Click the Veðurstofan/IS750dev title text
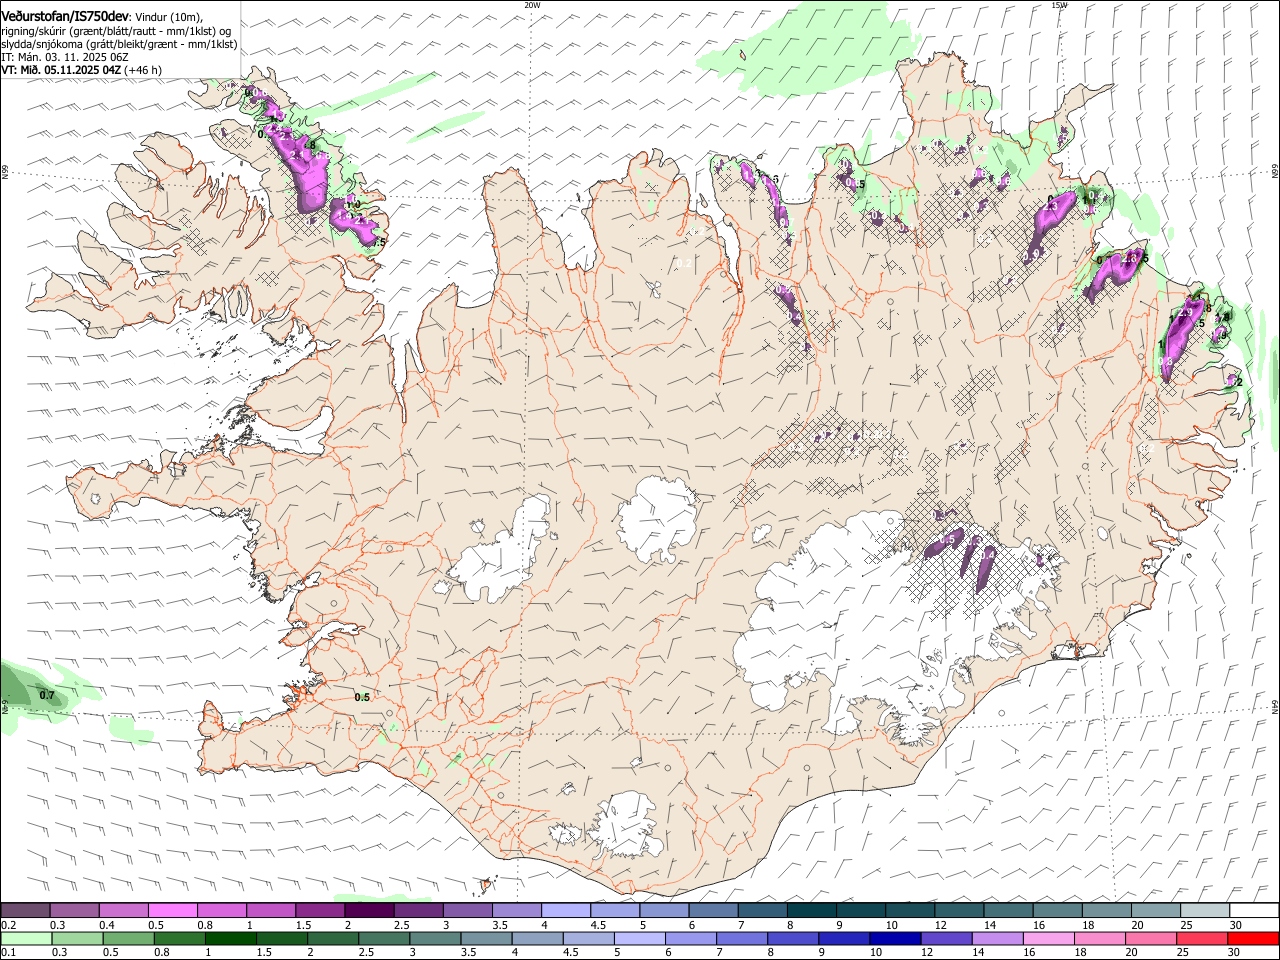The image size is (1280, 960). coord(65,16)
